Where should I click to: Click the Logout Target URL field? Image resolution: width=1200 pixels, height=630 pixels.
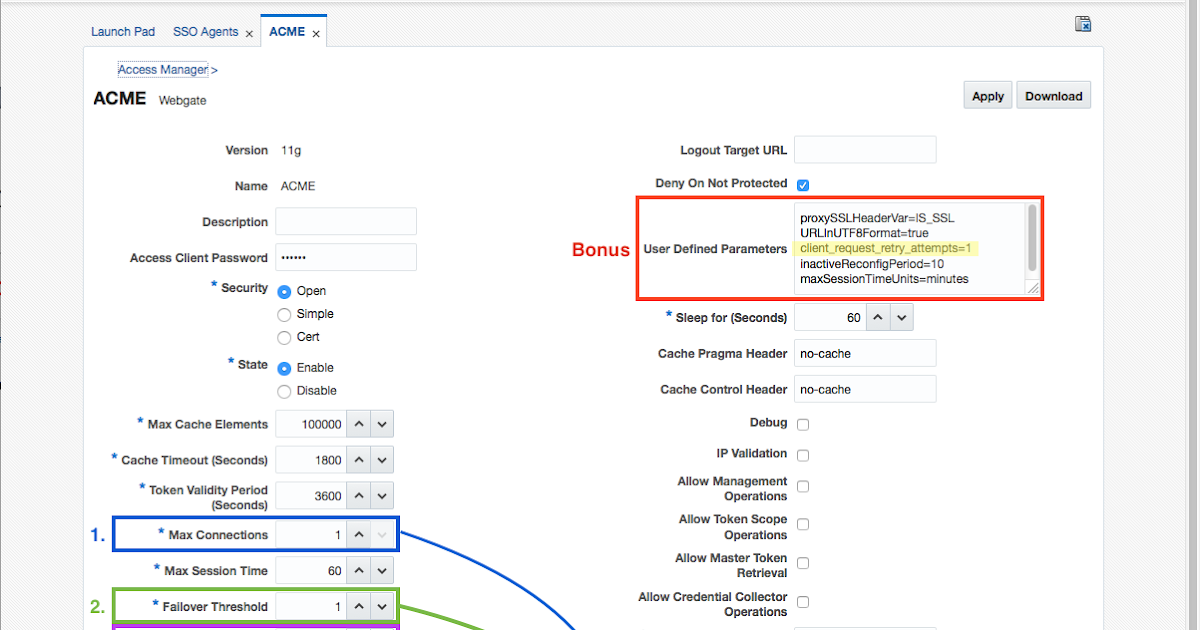[x=865, y=150]
